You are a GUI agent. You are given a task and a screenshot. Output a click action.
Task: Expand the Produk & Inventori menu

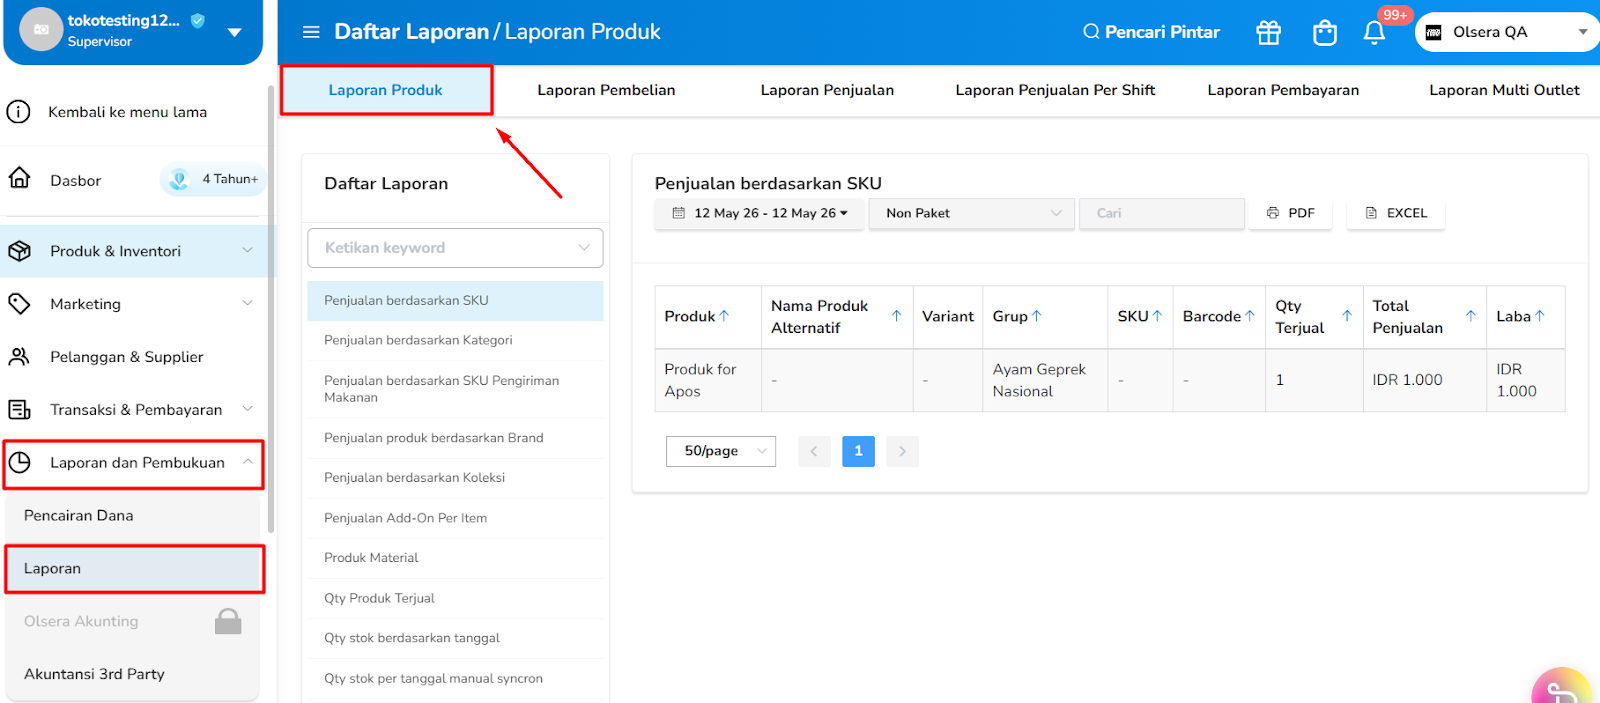(x=137, y=251)
